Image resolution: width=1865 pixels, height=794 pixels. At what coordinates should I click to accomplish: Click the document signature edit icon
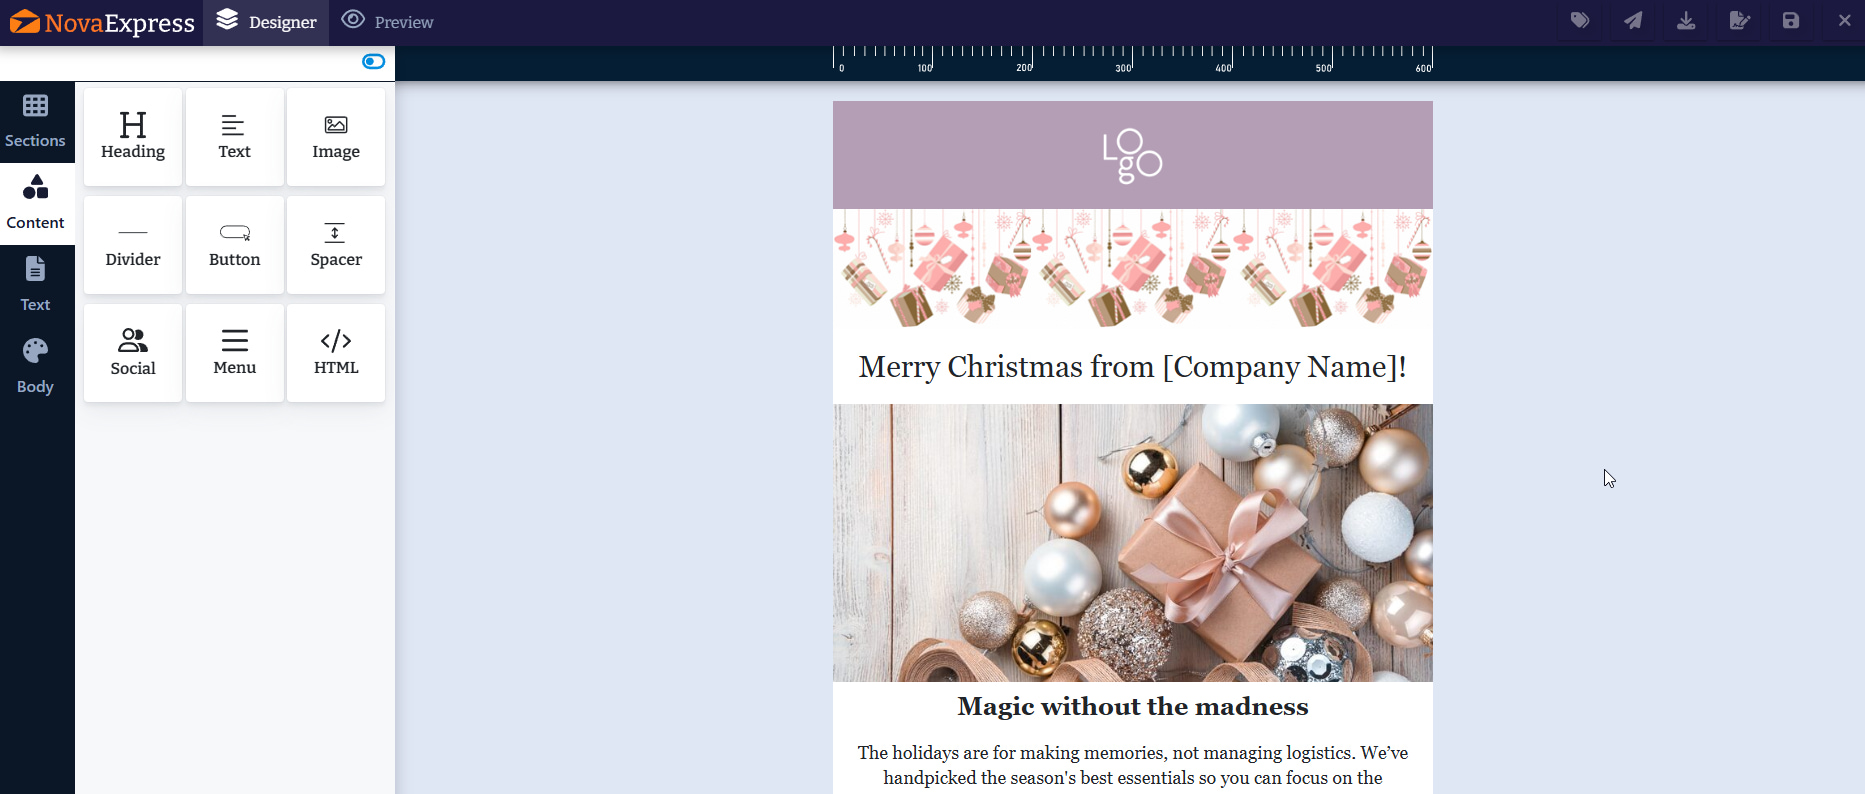point(1739,21)
